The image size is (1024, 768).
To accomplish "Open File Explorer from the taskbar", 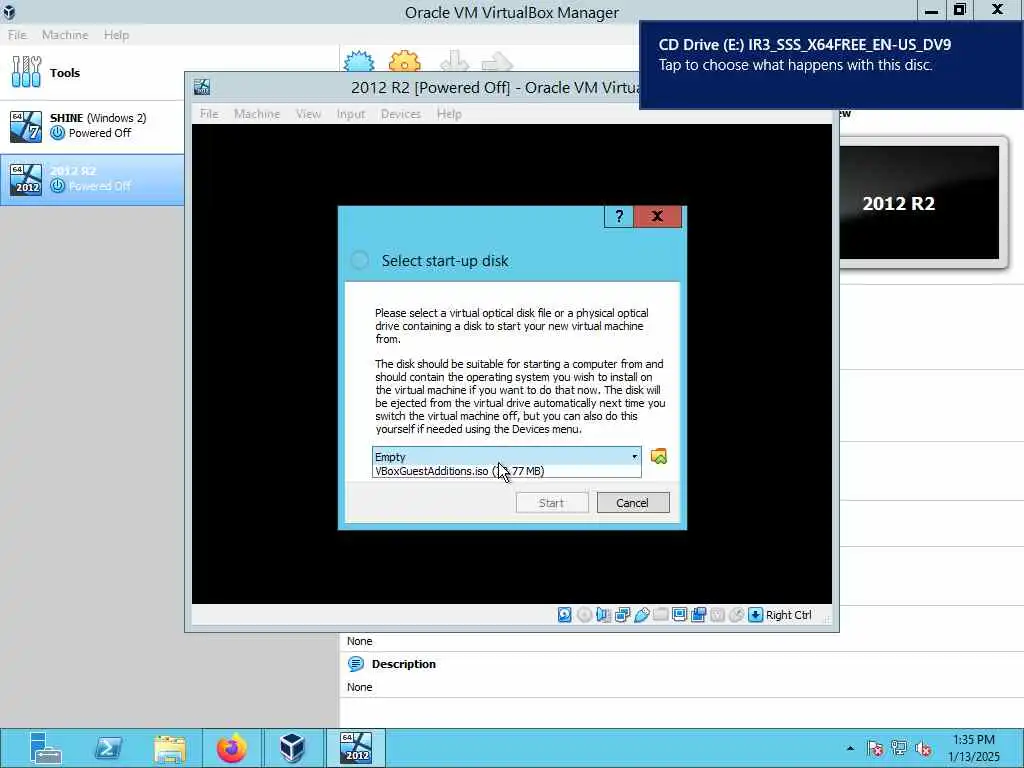I will point(170,748).
